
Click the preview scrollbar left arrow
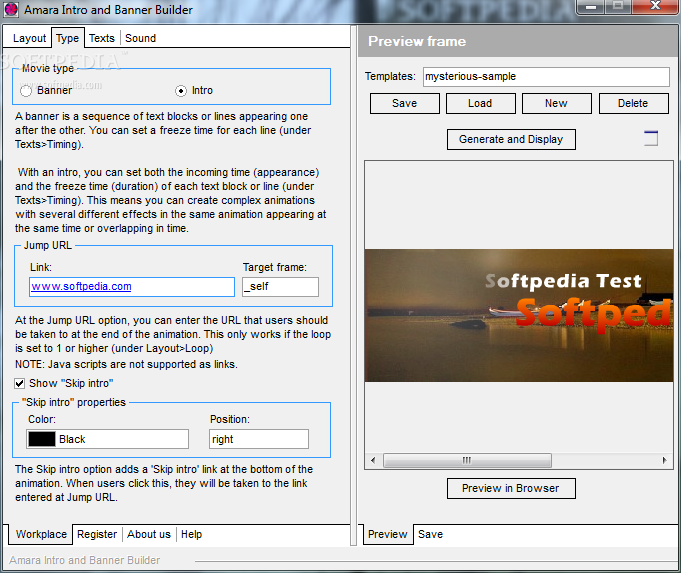pyautogui.click(x=373, y=460)
